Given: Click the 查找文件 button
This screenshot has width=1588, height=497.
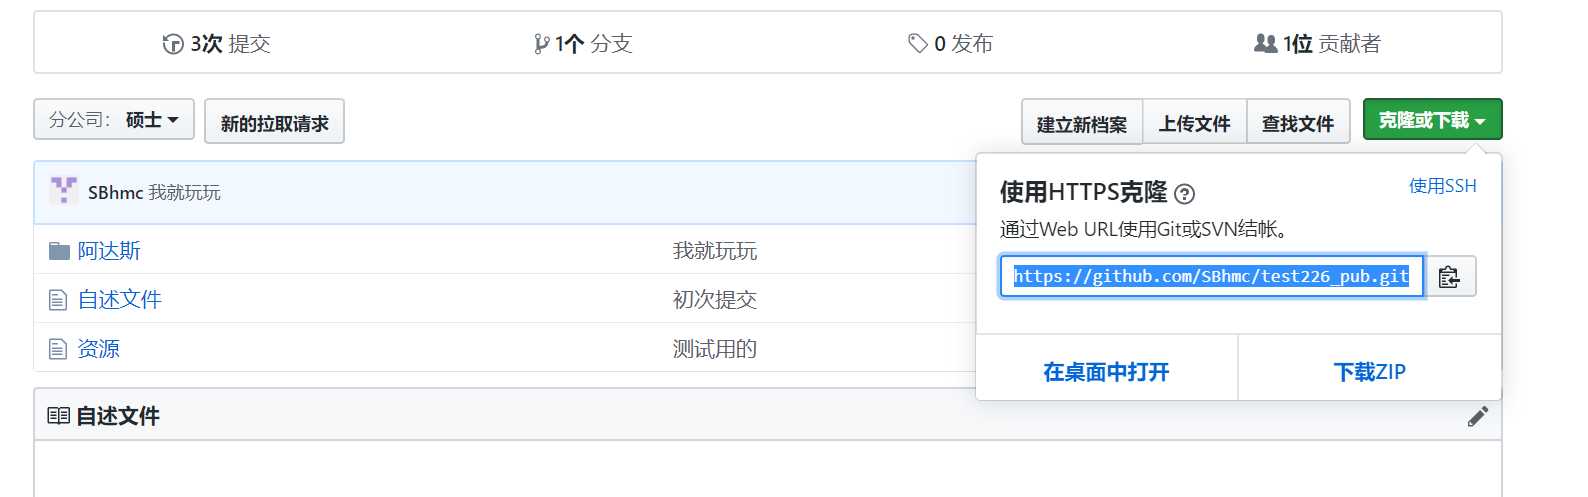Looking at the screenshot, I should [1298, 123].
